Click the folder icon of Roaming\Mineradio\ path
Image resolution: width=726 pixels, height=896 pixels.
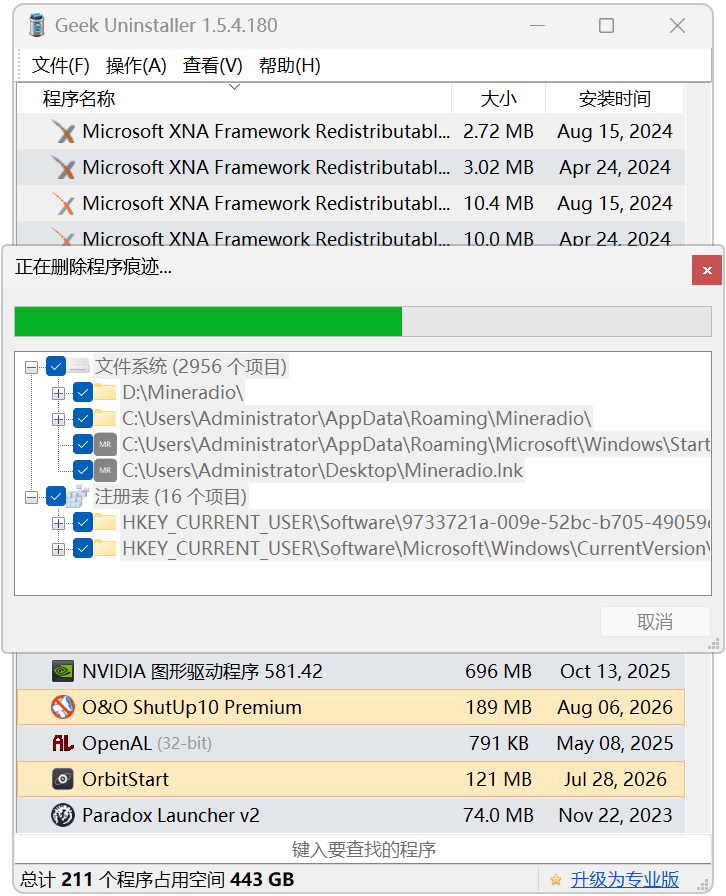[x=105, y=418]
